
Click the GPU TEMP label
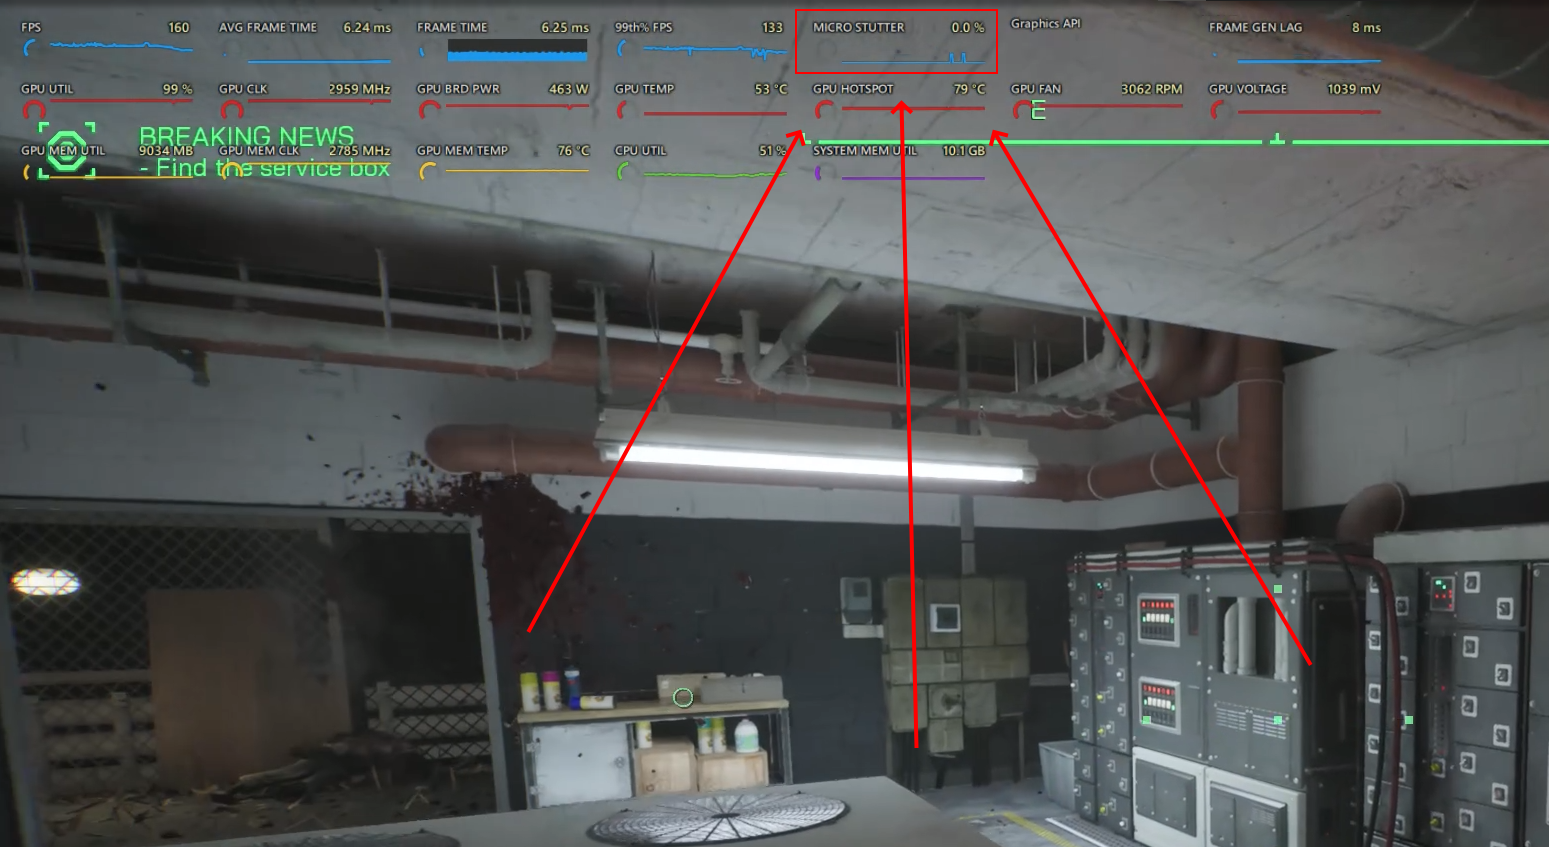(x=645, y=89)
